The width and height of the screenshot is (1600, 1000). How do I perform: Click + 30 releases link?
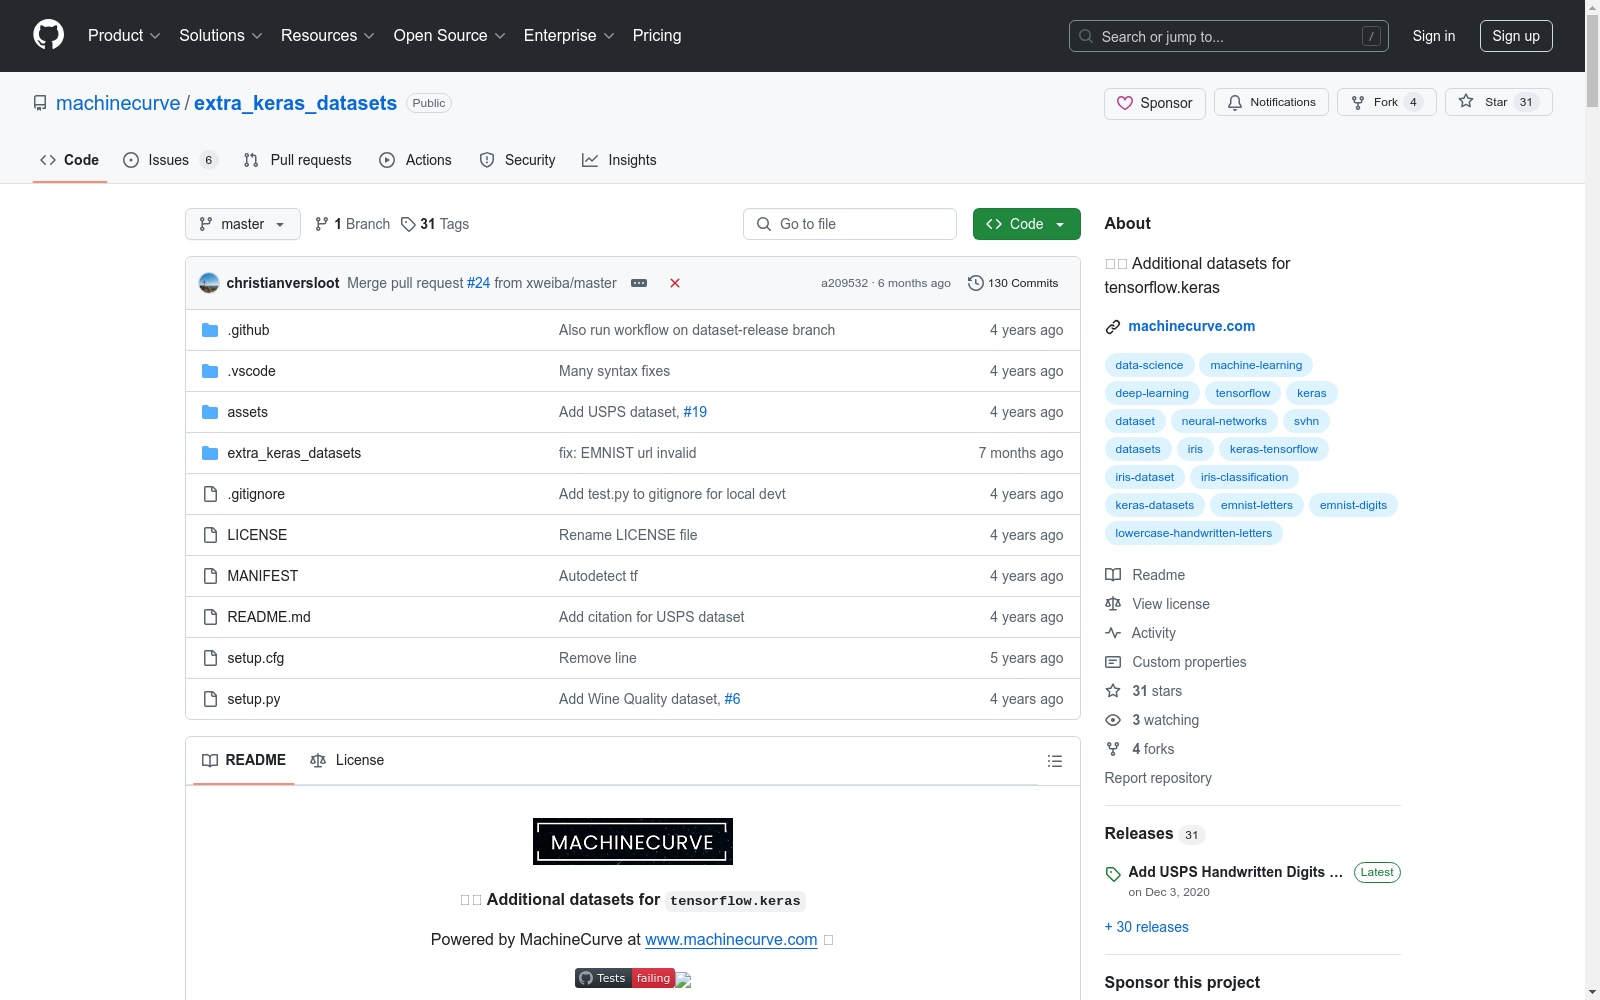pyautogui.click(x=1147, y=927)
